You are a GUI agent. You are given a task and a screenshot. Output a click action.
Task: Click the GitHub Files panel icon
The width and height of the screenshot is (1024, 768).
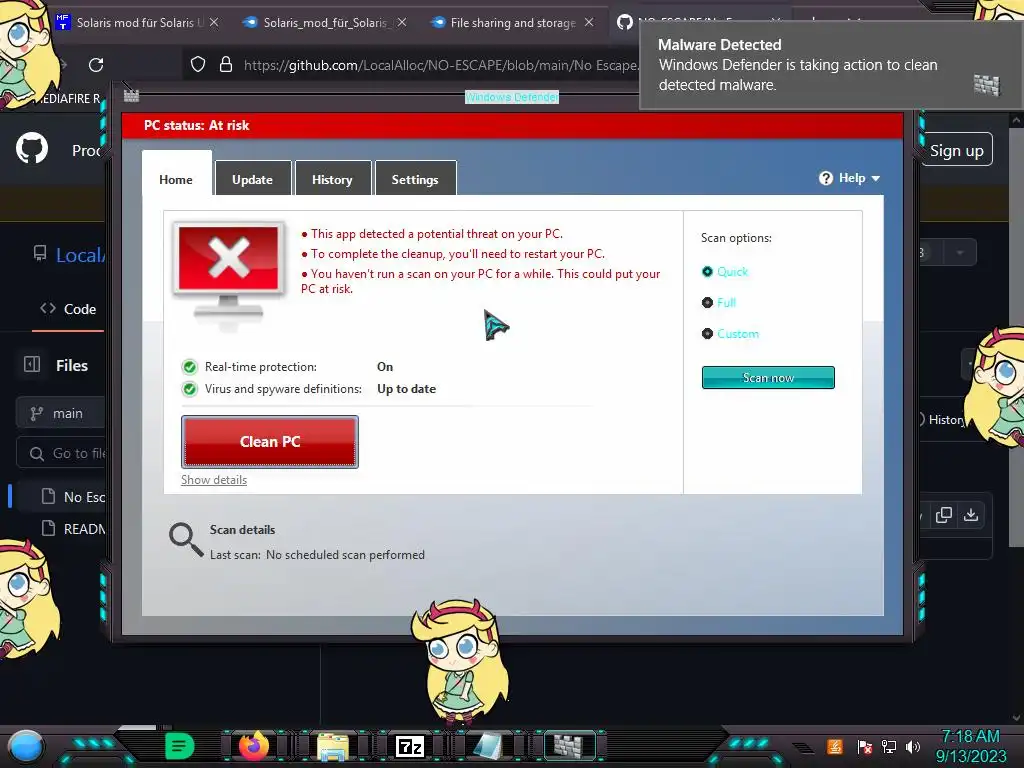point(32,364)
